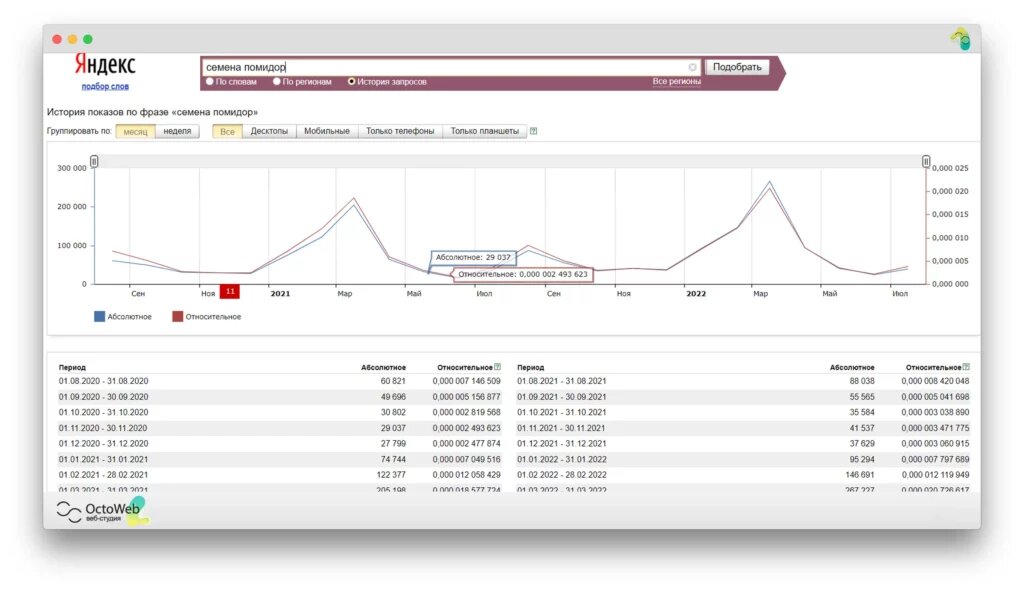Viewport: 1024px width, 591px height.
Task: Toggle the Абсолютное blue legend swatch
Action: [99, 317]
